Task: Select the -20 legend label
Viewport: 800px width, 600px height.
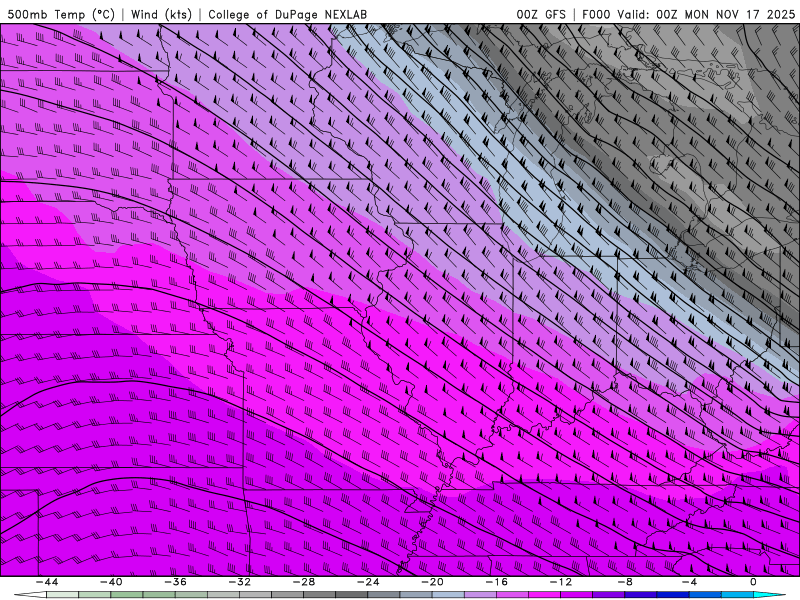Action: tap(432, 582)
